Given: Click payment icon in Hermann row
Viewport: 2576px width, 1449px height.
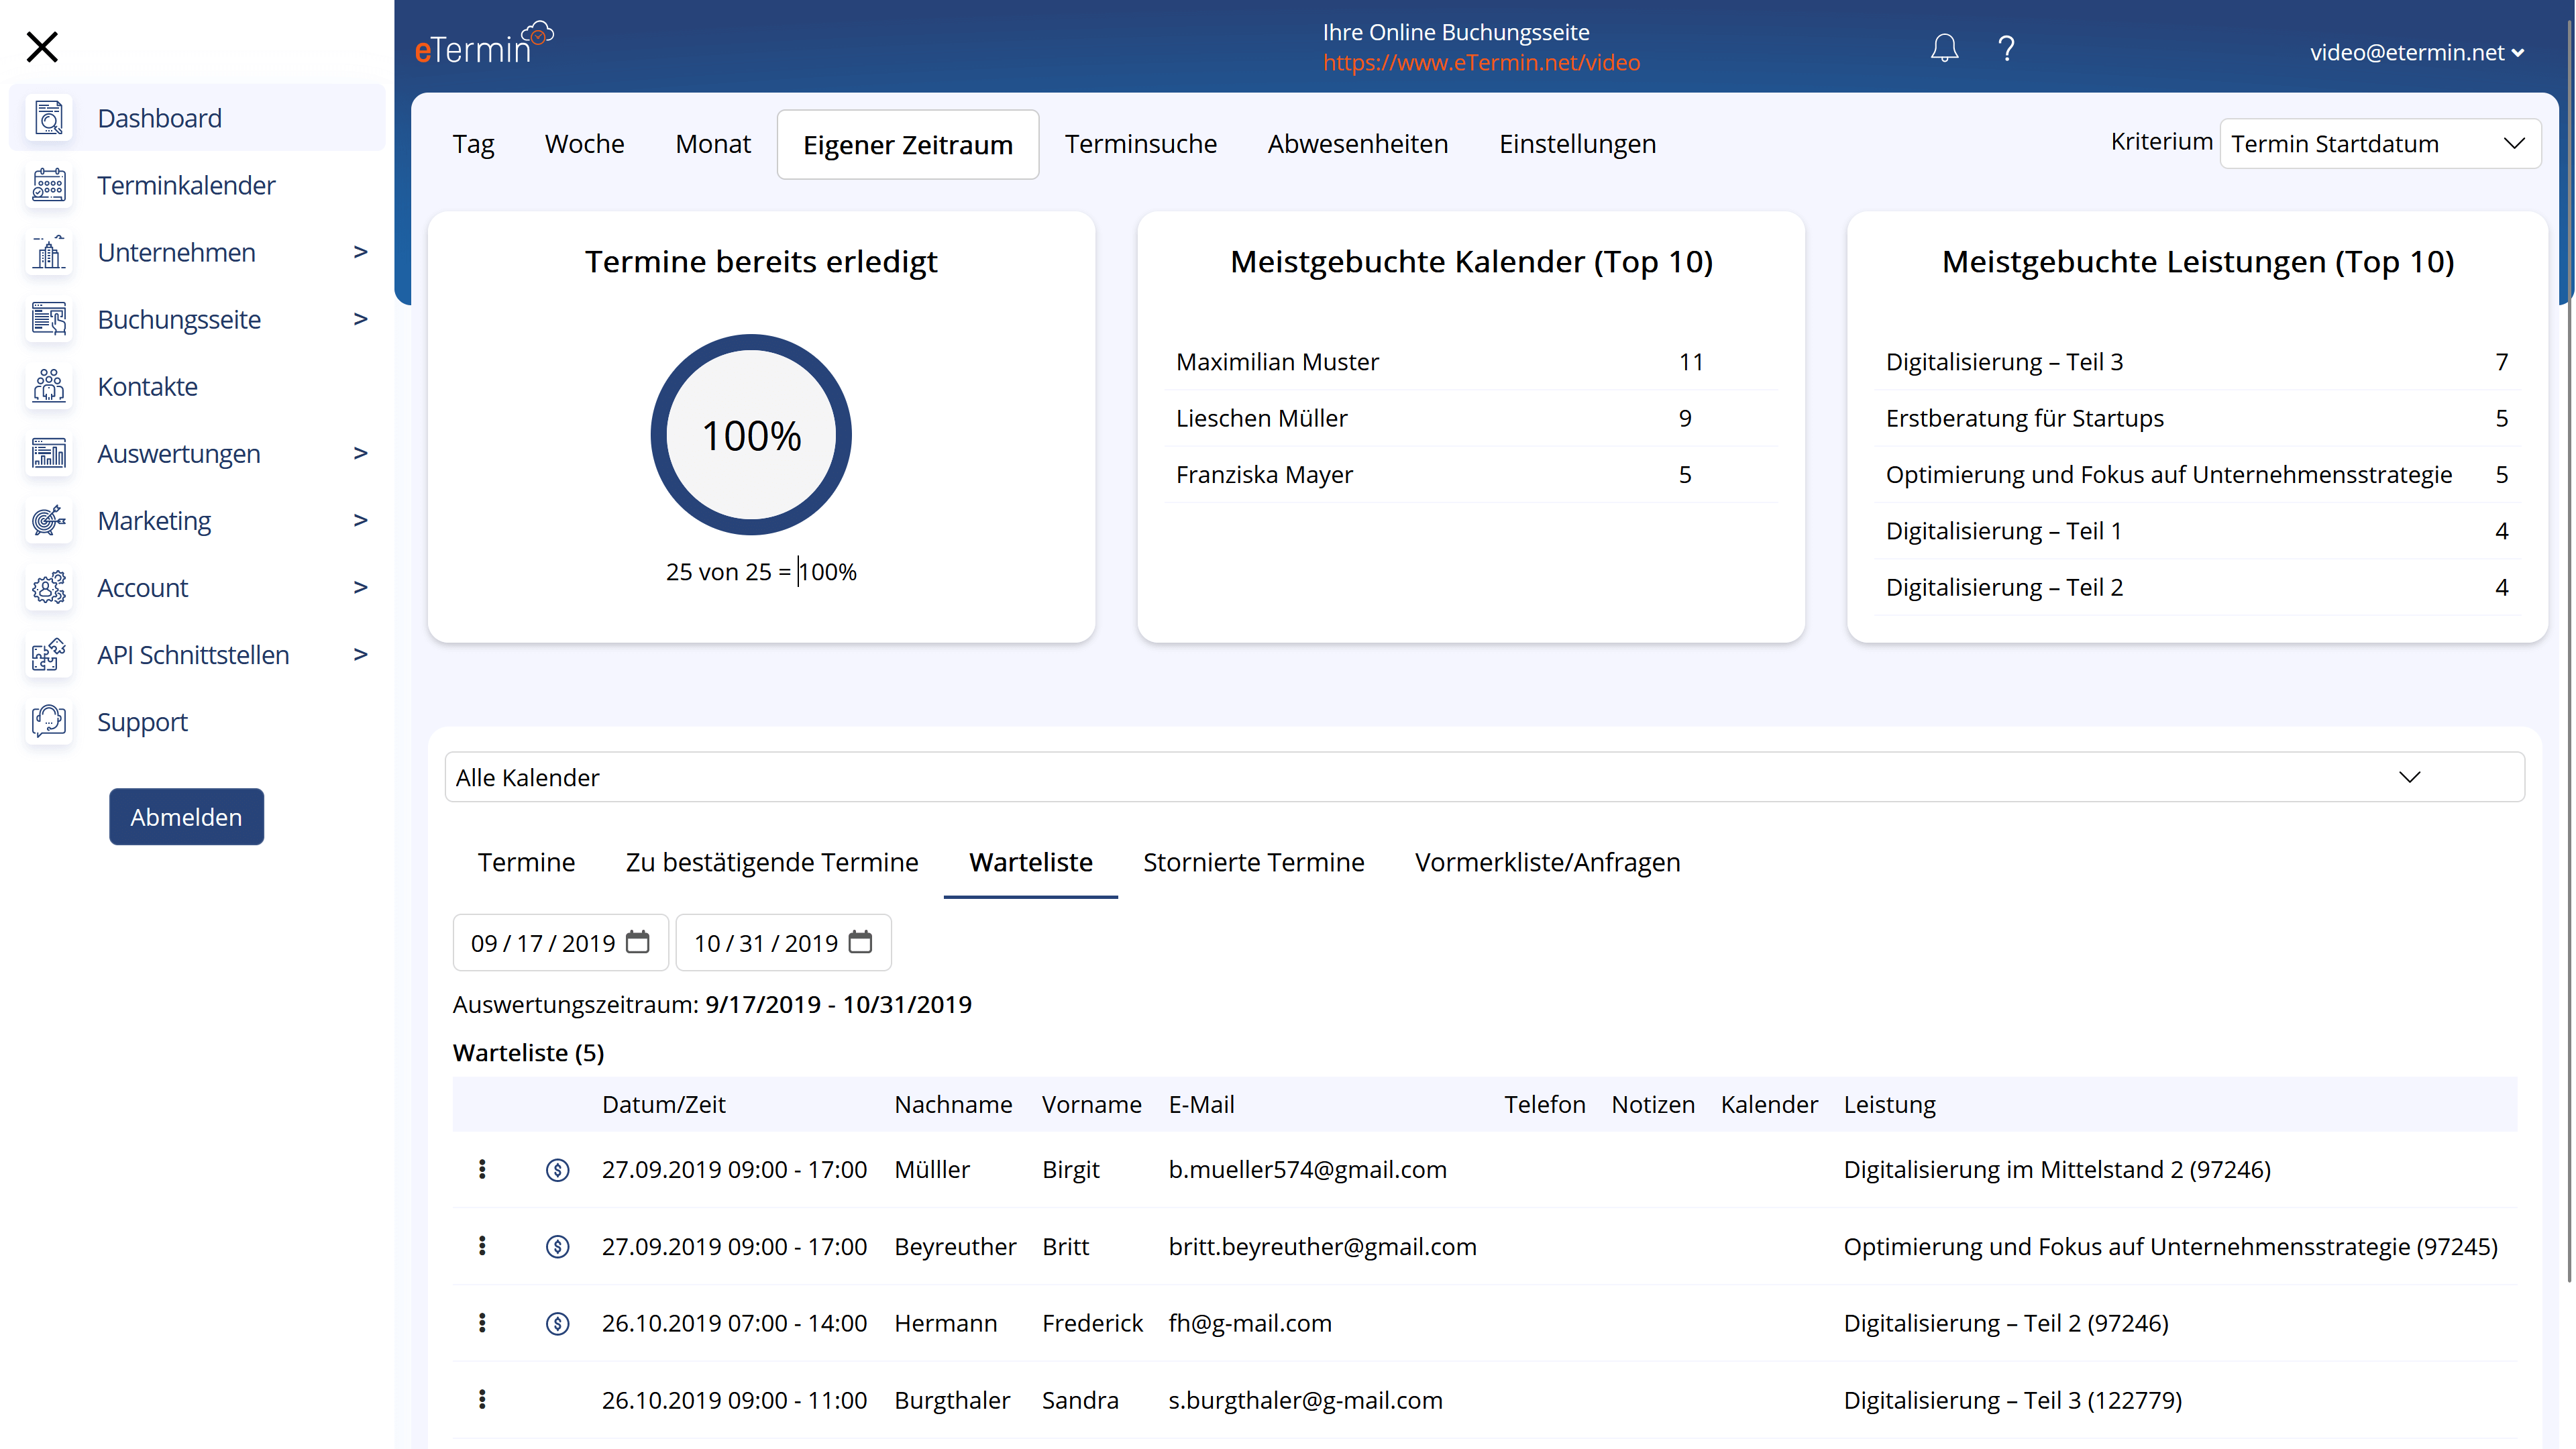Looking at the screenshot, I should point(557,1323).
